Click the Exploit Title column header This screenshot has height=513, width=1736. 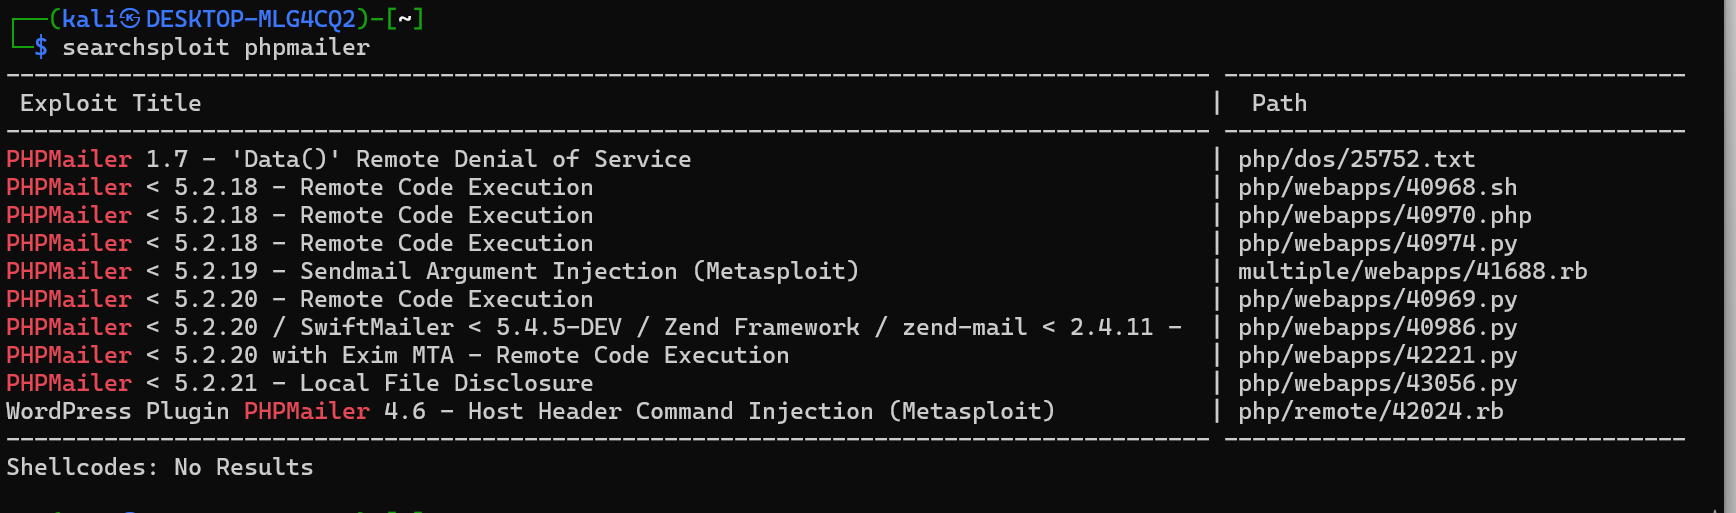click(x=110, y=103)
